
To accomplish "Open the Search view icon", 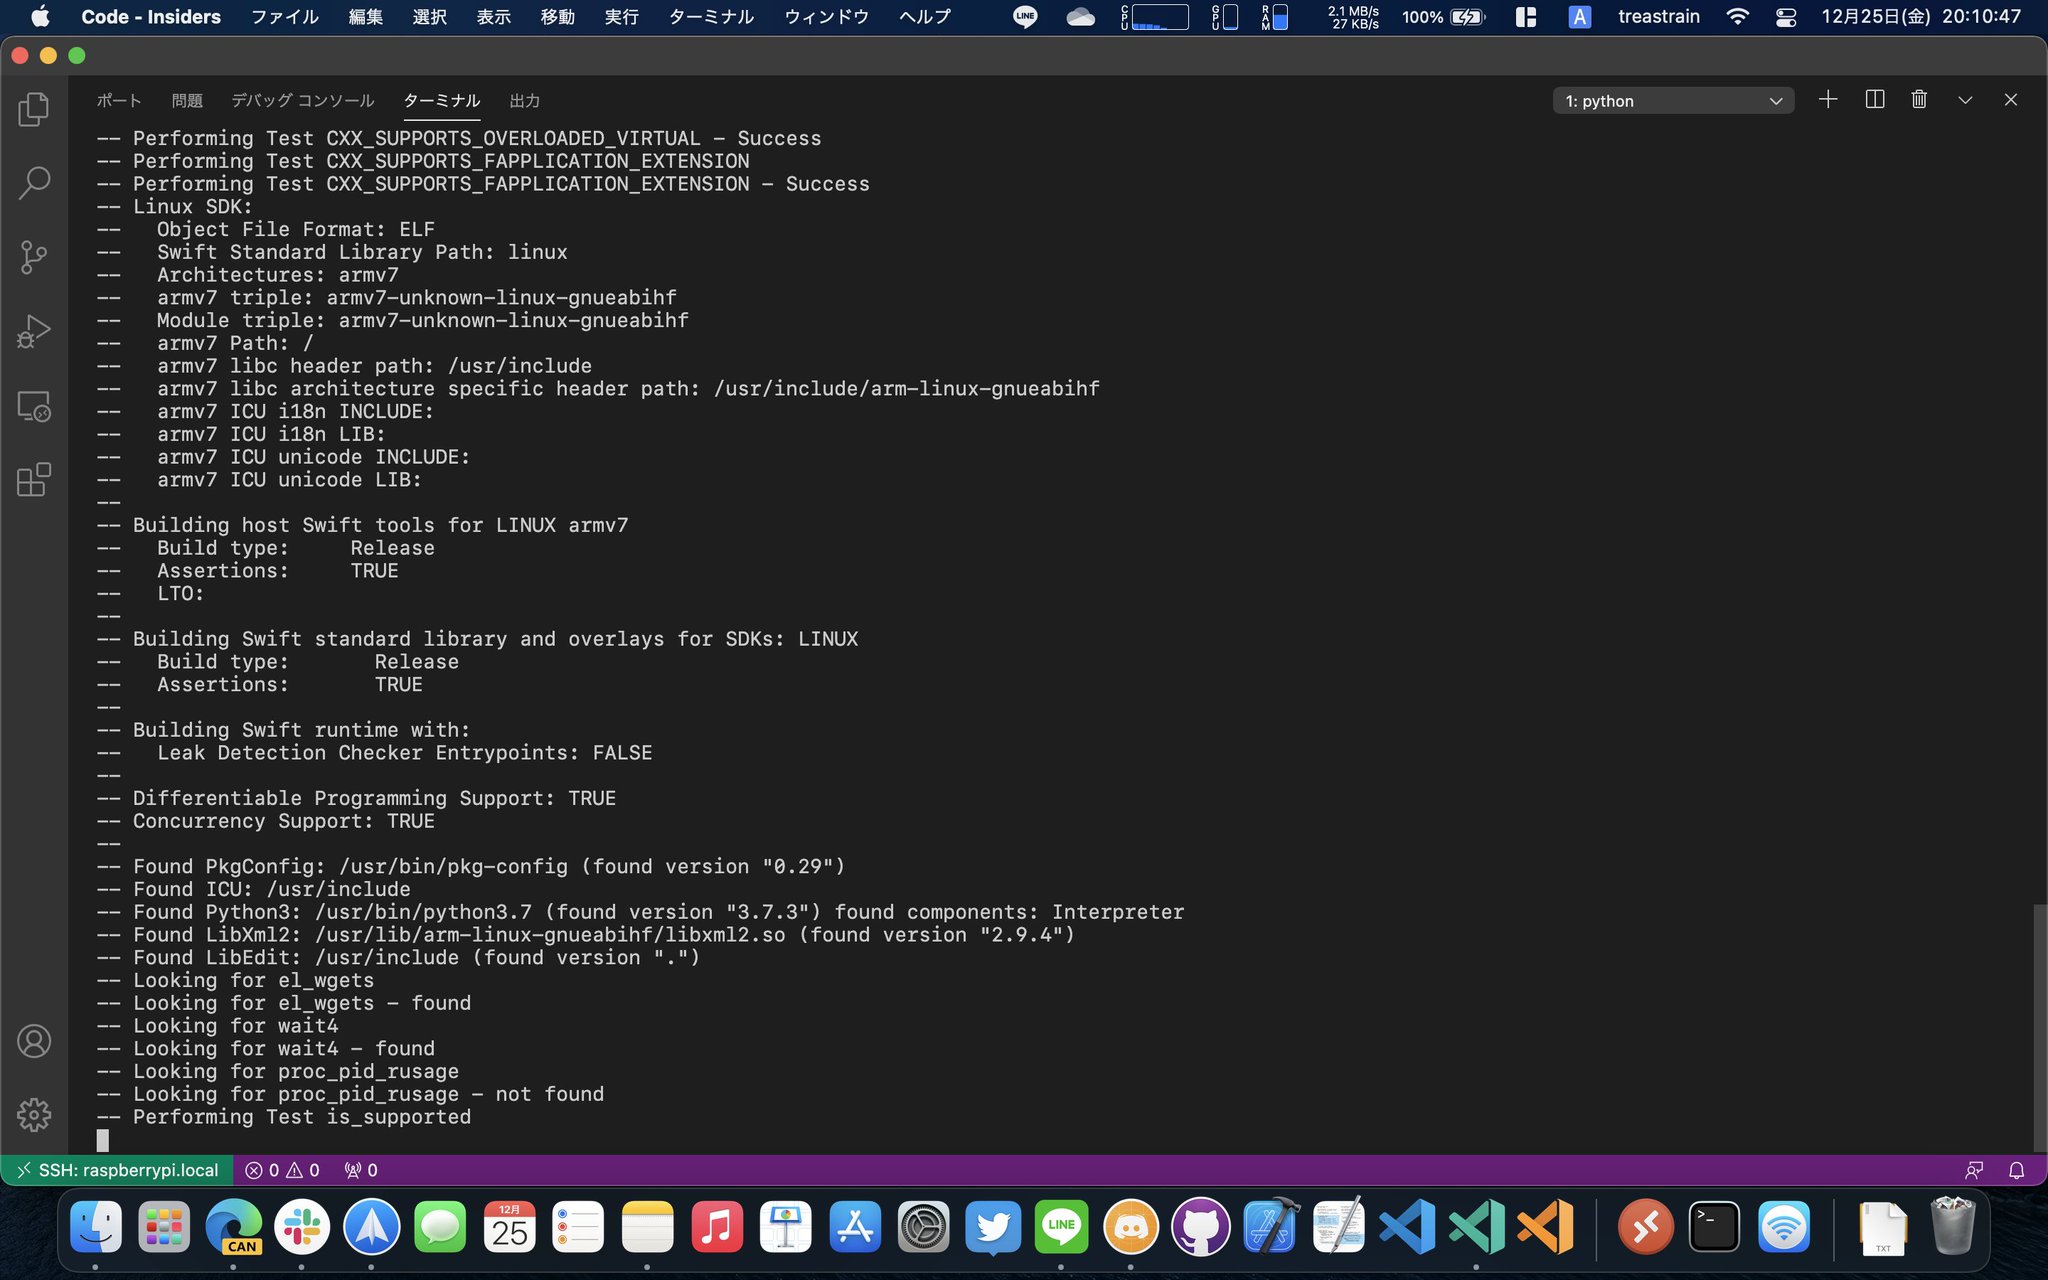I will [34, 183].
